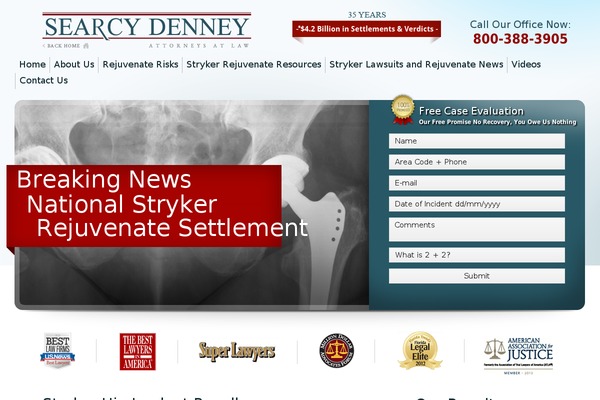Open the Videos page
Image resolution: width=600 pixels, height=400 pixels.
pyautogui.click(x=526, y=64)
